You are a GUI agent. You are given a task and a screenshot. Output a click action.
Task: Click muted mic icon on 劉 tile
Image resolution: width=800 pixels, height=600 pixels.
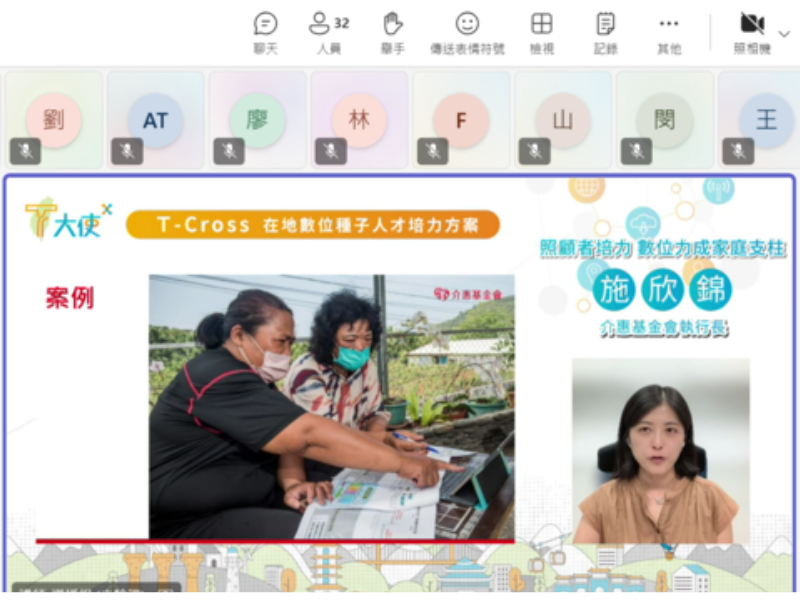(25, 151)
